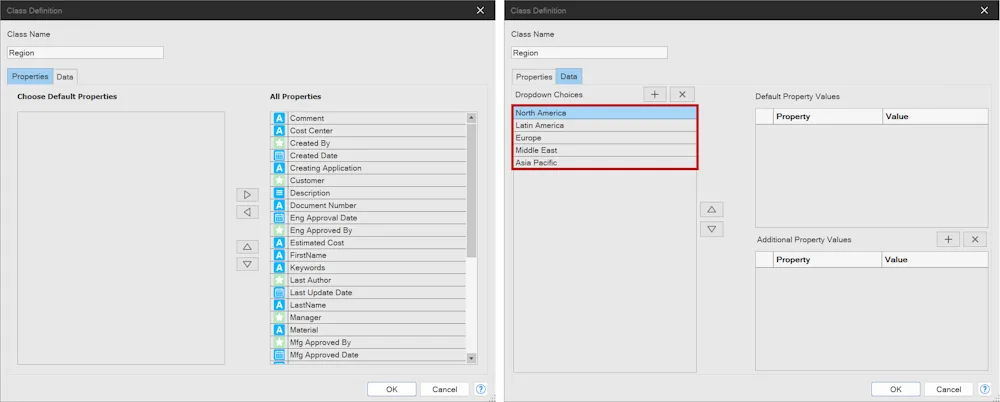The width and height of the screenshot is (1000, 402).
Task: Click the calendar icon beside Mfg Approved Date
Action: point(279,355)
